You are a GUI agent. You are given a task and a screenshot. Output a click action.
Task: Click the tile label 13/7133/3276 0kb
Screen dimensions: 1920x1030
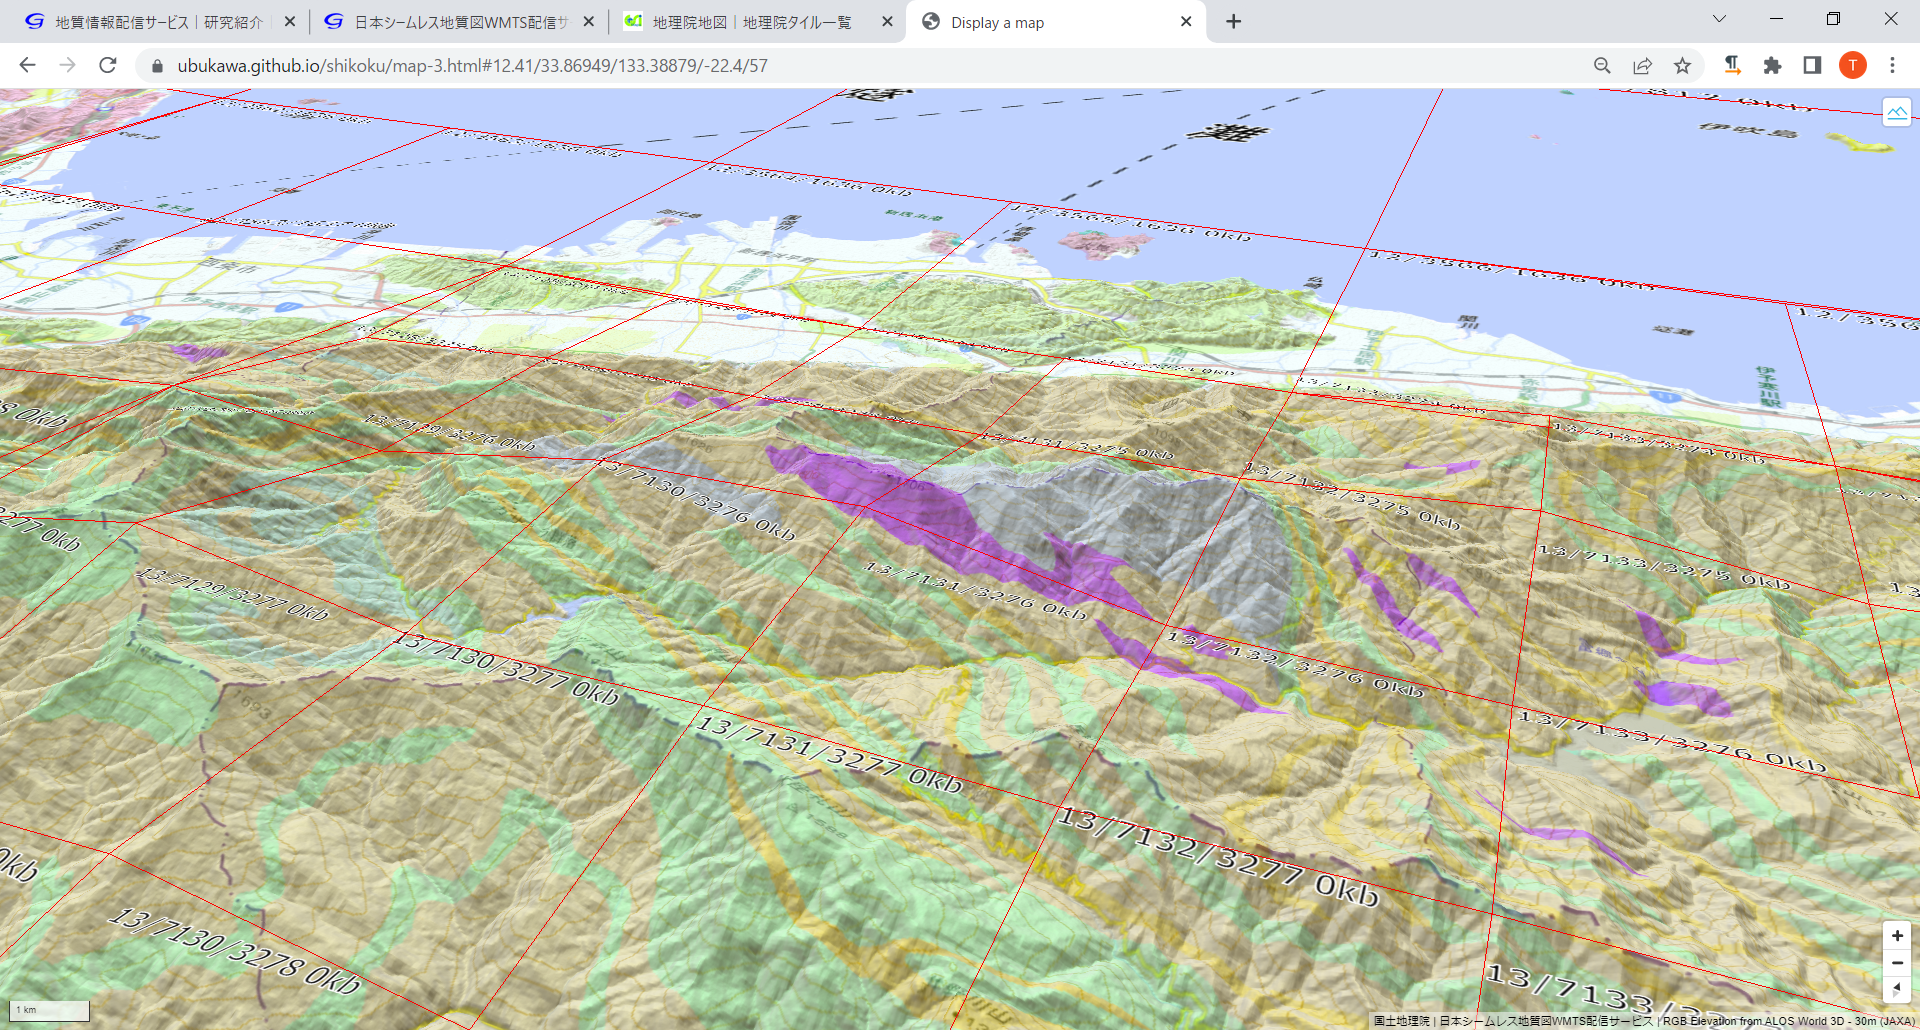(1672, 742)
